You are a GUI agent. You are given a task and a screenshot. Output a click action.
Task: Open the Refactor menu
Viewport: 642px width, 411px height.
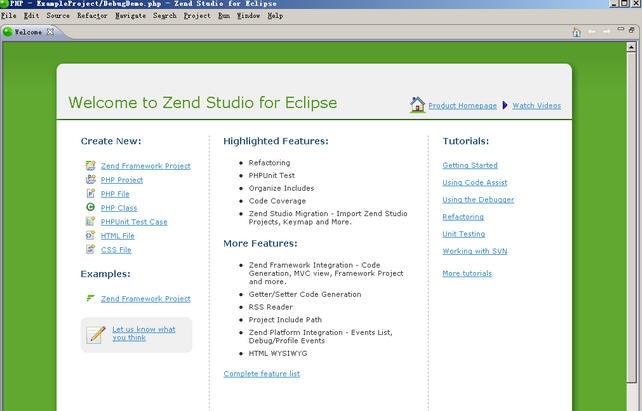(92, 16)
